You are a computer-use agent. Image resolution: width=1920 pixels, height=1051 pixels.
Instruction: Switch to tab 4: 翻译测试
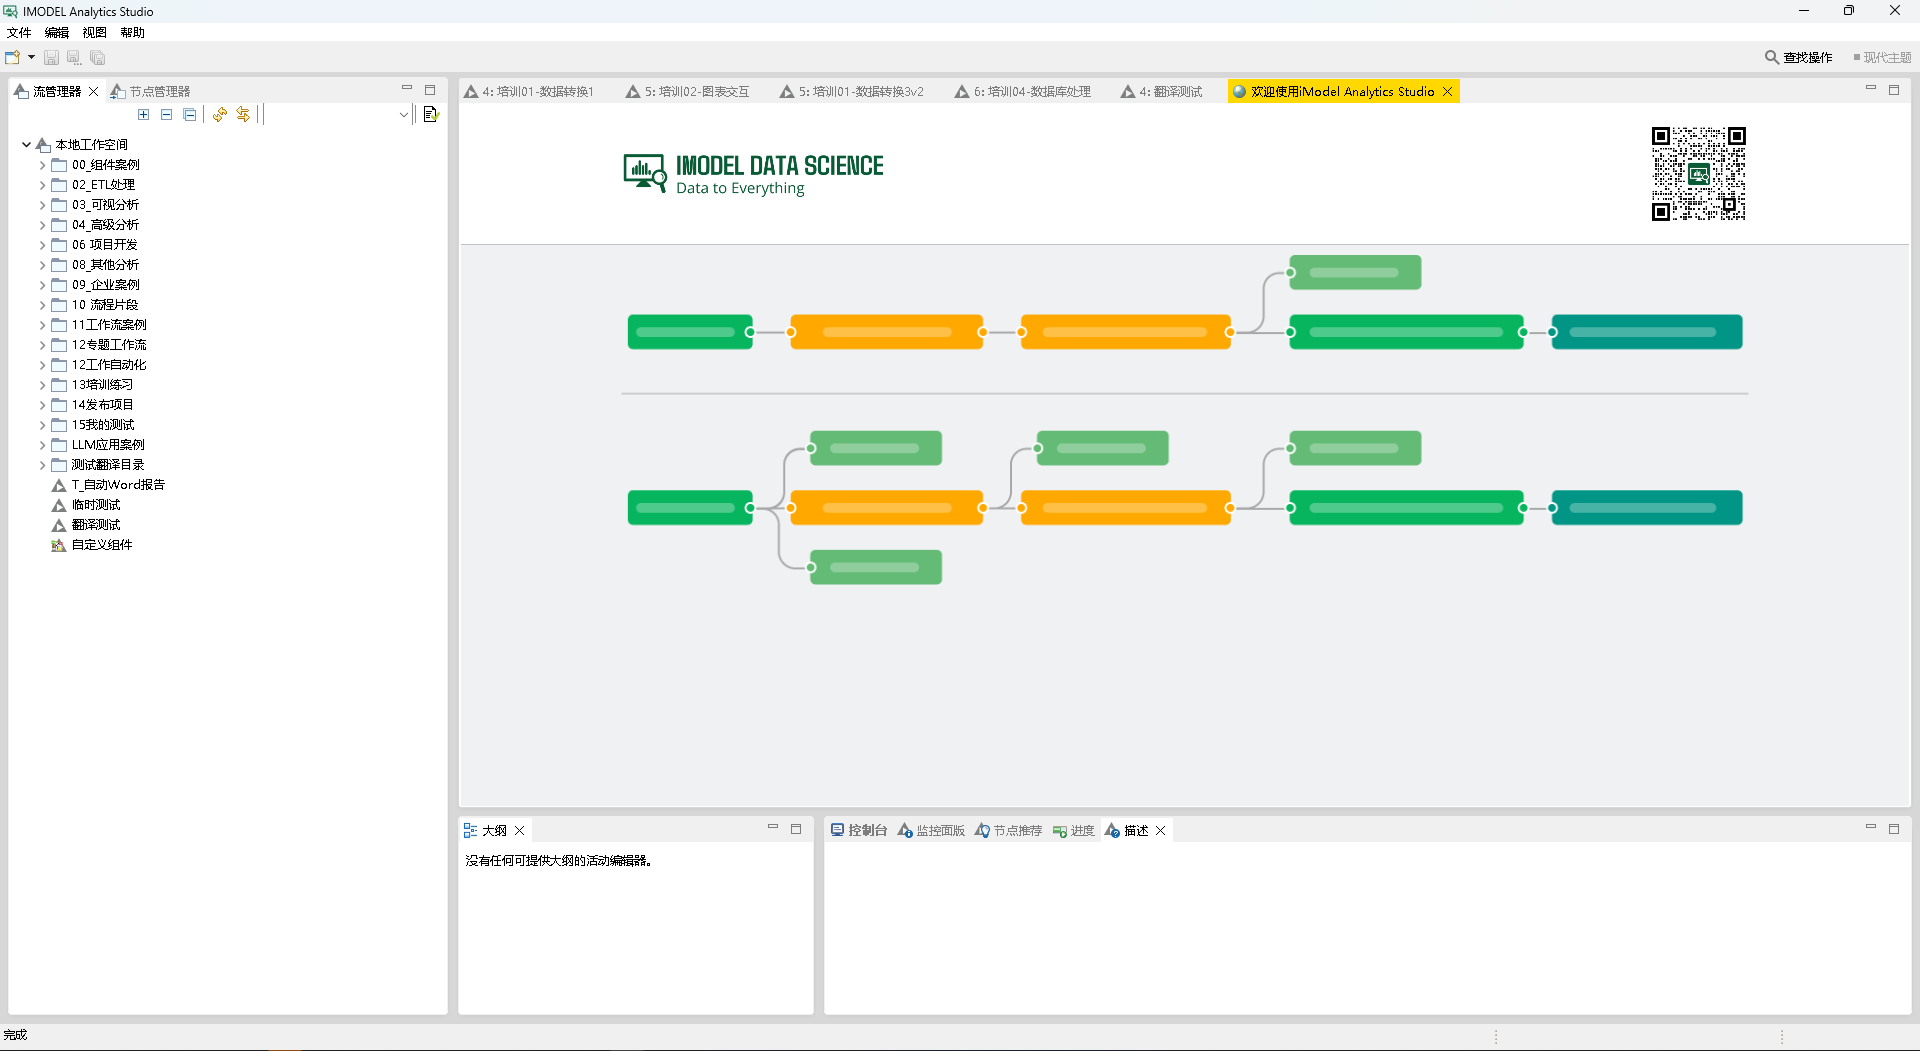click(x=1162, y=92)
